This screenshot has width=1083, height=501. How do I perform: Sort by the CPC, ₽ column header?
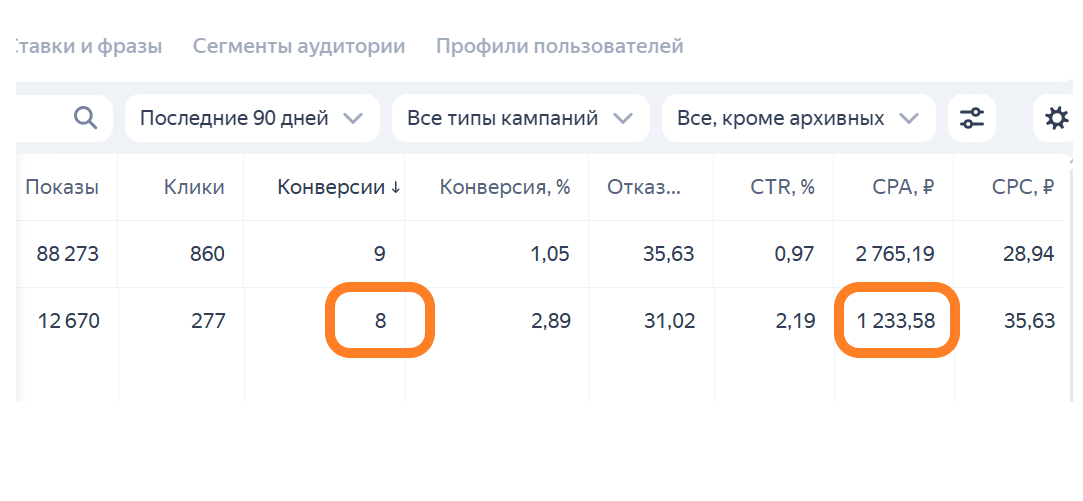[x=1022, y=187]
